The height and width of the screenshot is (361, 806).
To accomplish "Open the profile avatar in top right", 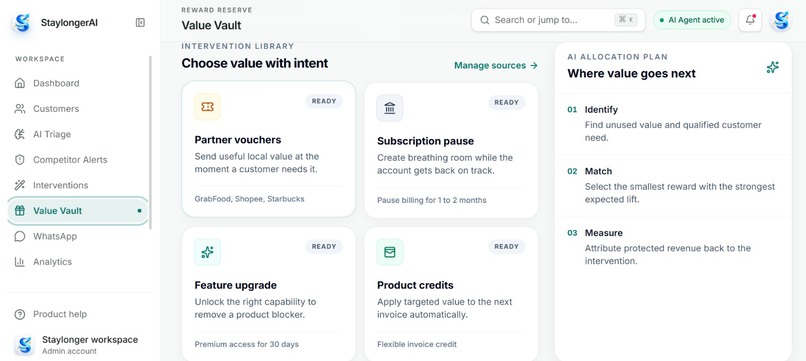I will tap(780, 21).
